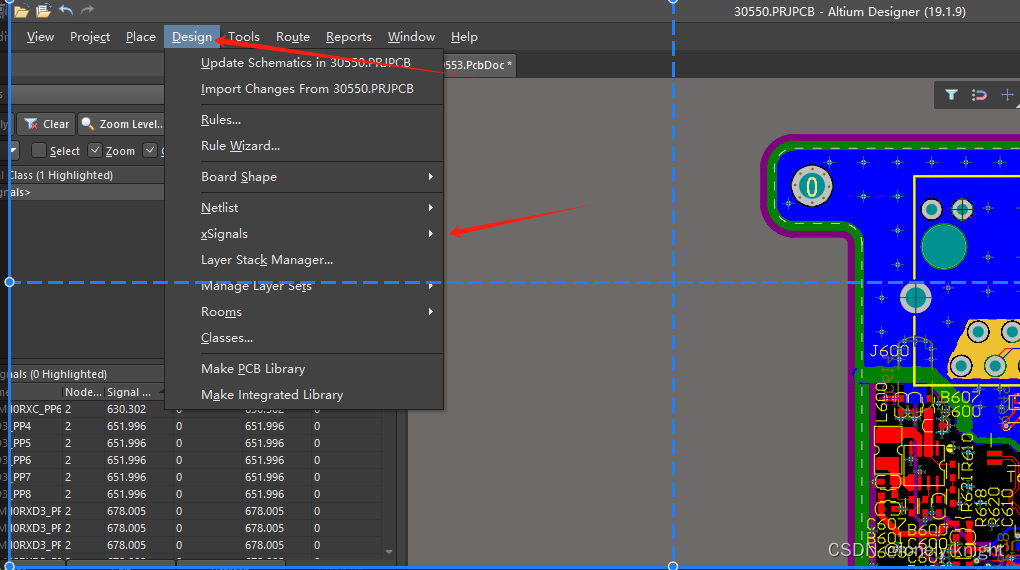Select the Class (1 Highlighted) section header

[x=82, y=175]
